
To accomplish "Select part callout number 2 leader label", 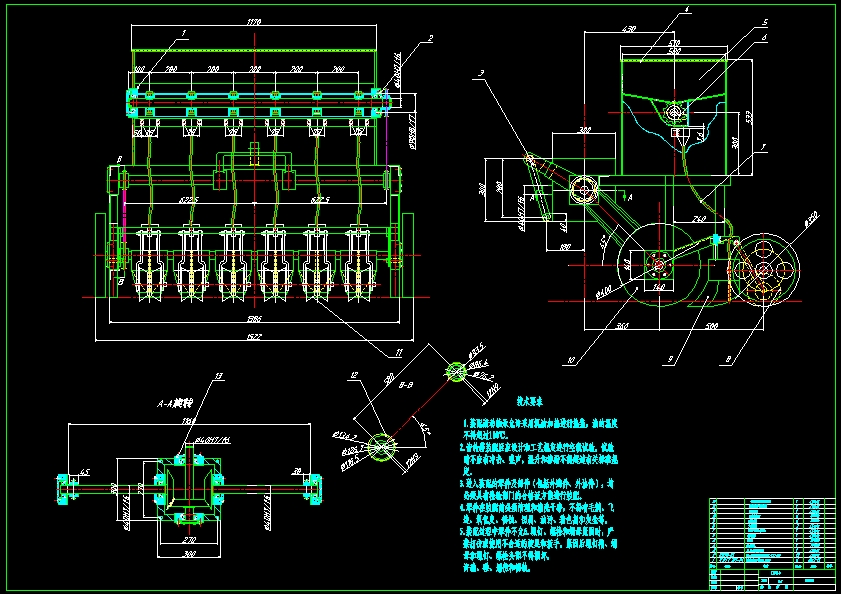I will click(430, 39).
